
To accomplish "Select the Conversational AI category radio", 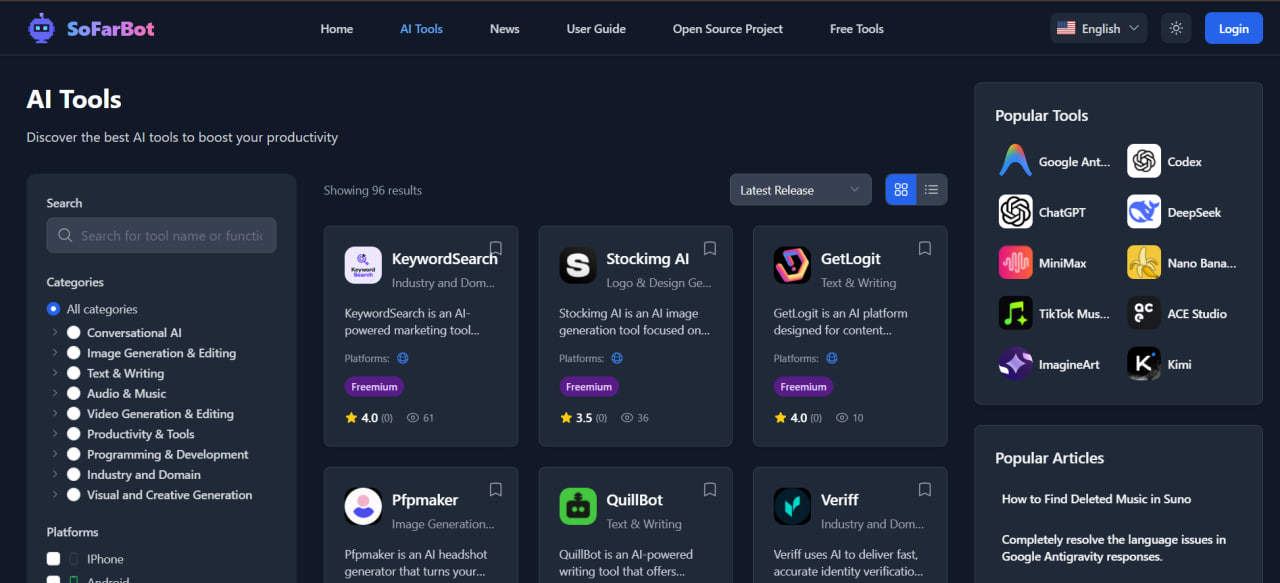I will click(x=74, y=332).
